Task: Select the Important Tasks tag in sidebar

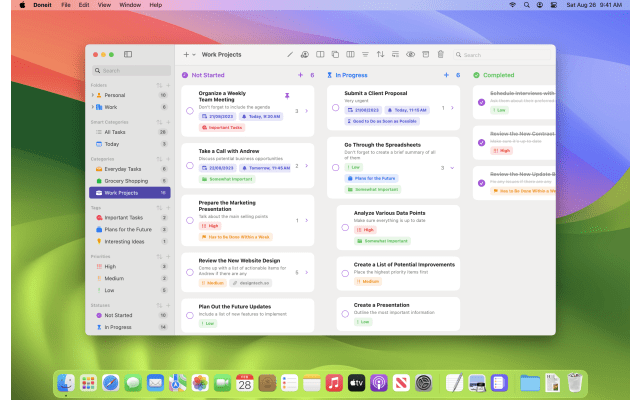Action: [x=130, y=218]
